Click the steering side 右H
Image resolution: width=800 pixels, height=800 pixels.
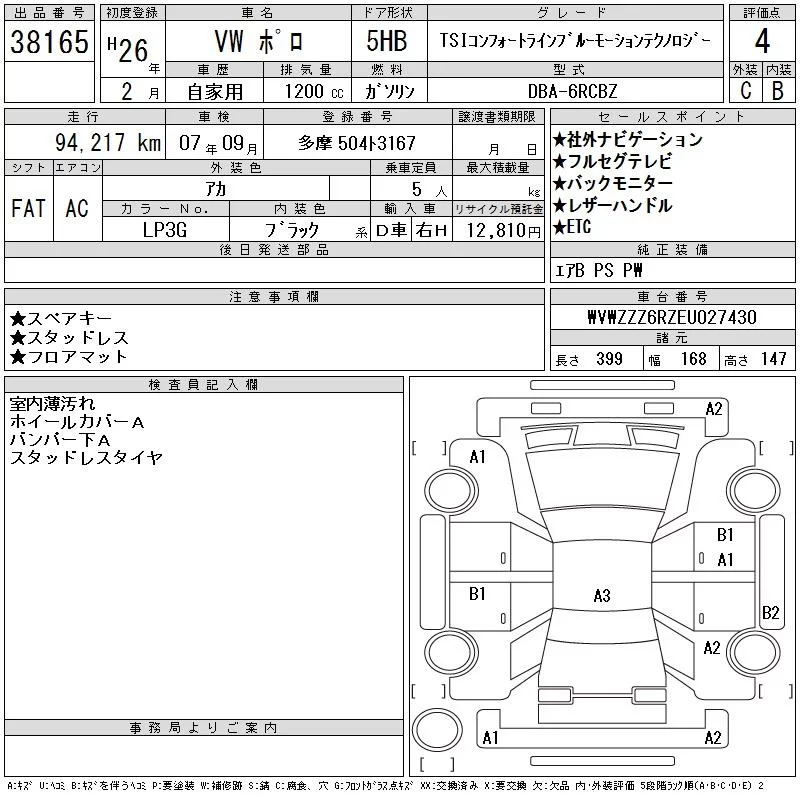point(431,231)
